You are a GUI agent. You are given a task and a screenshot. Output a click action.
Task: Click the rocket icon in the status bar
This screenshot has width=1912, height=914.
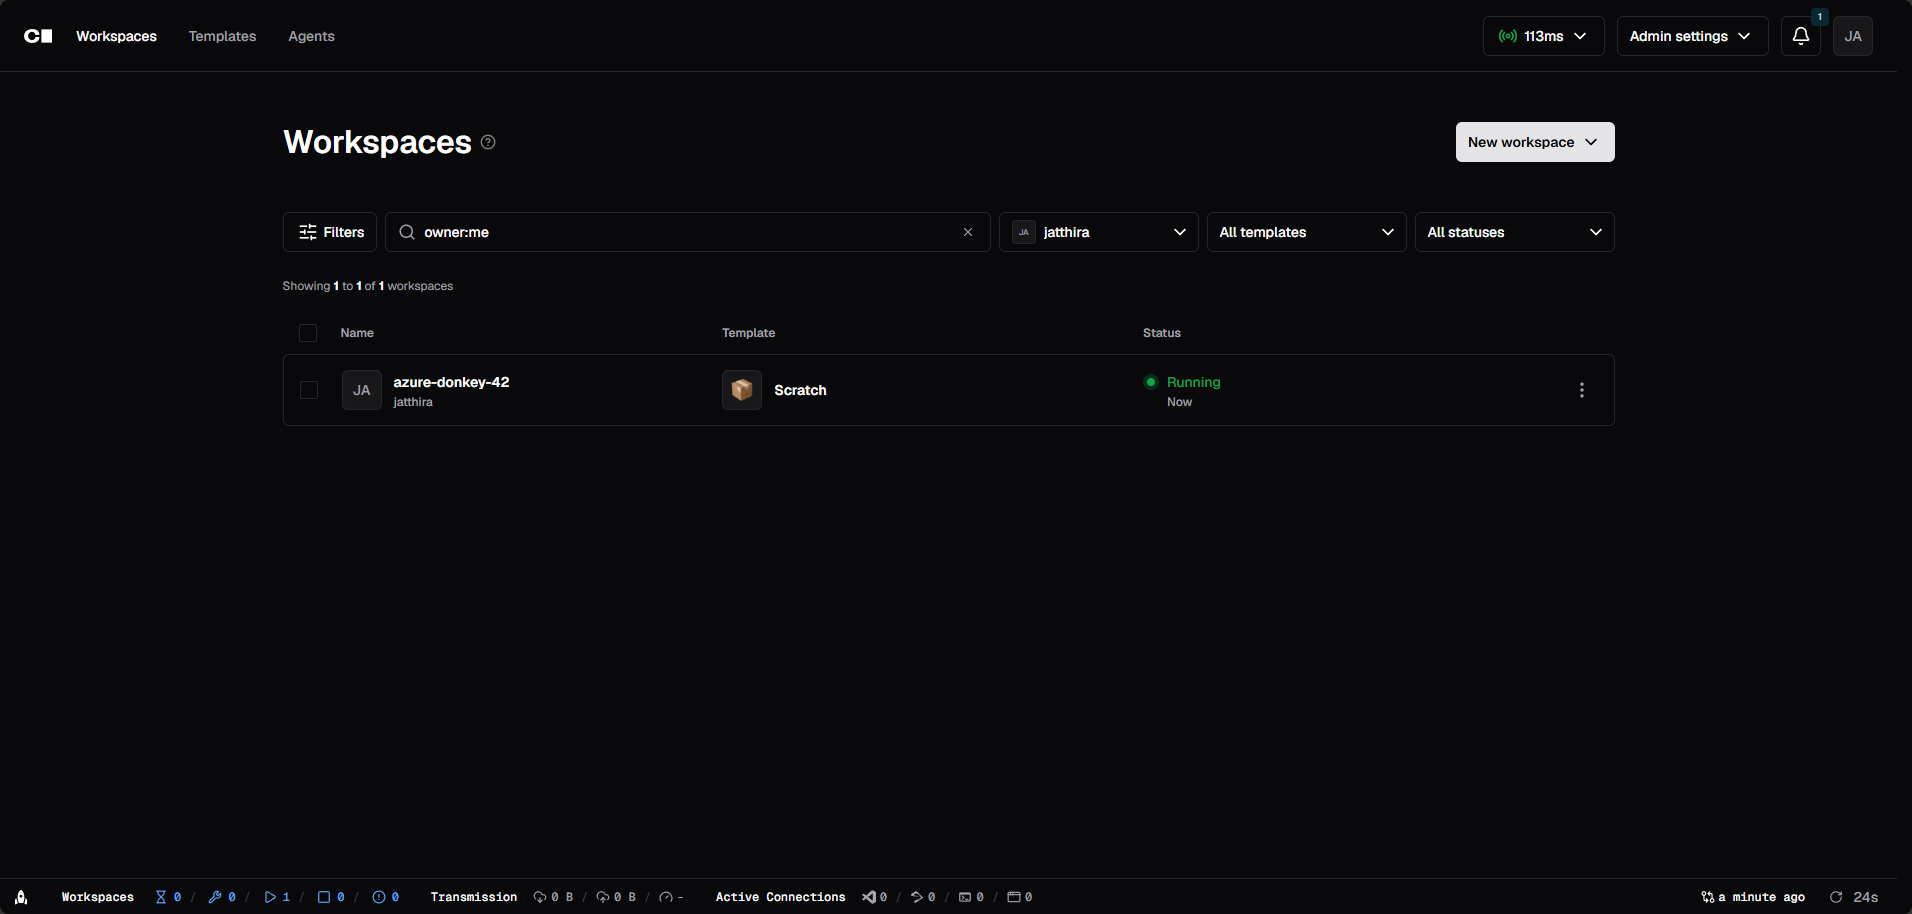click(21, 897)
